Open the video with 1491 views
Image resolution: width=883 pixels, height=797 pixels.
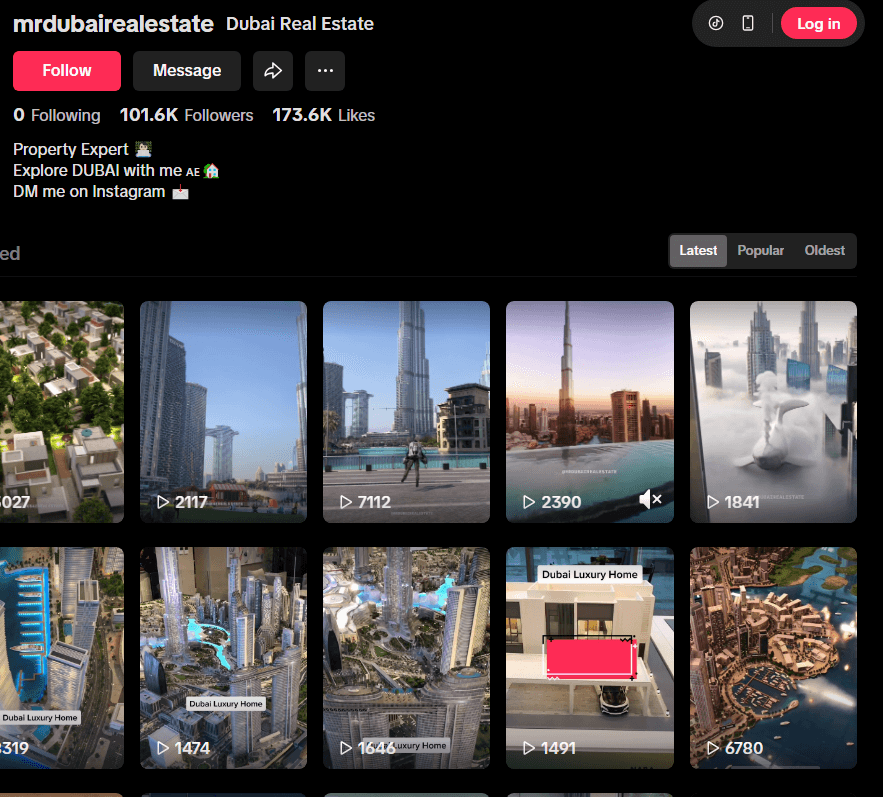point(590,658)
